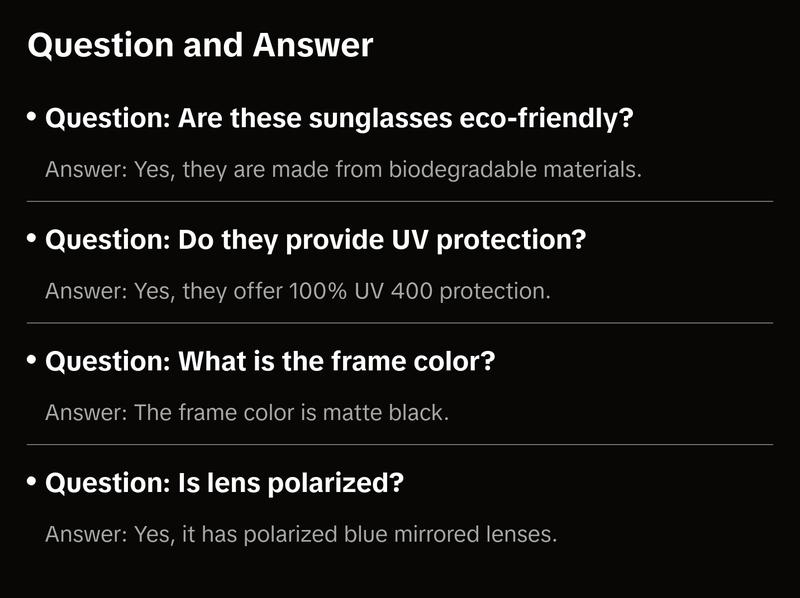
Task: Click the divider line below the matte black answer
Action: (400, 444)
